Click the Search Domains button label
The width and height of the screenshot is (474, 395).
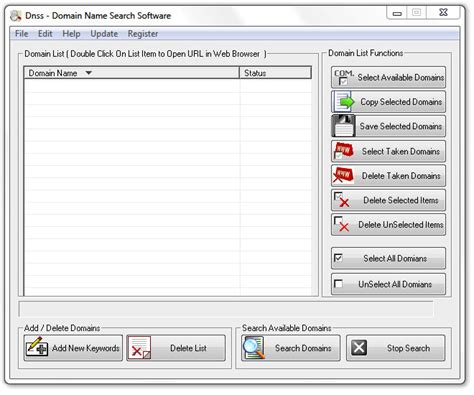303,348
